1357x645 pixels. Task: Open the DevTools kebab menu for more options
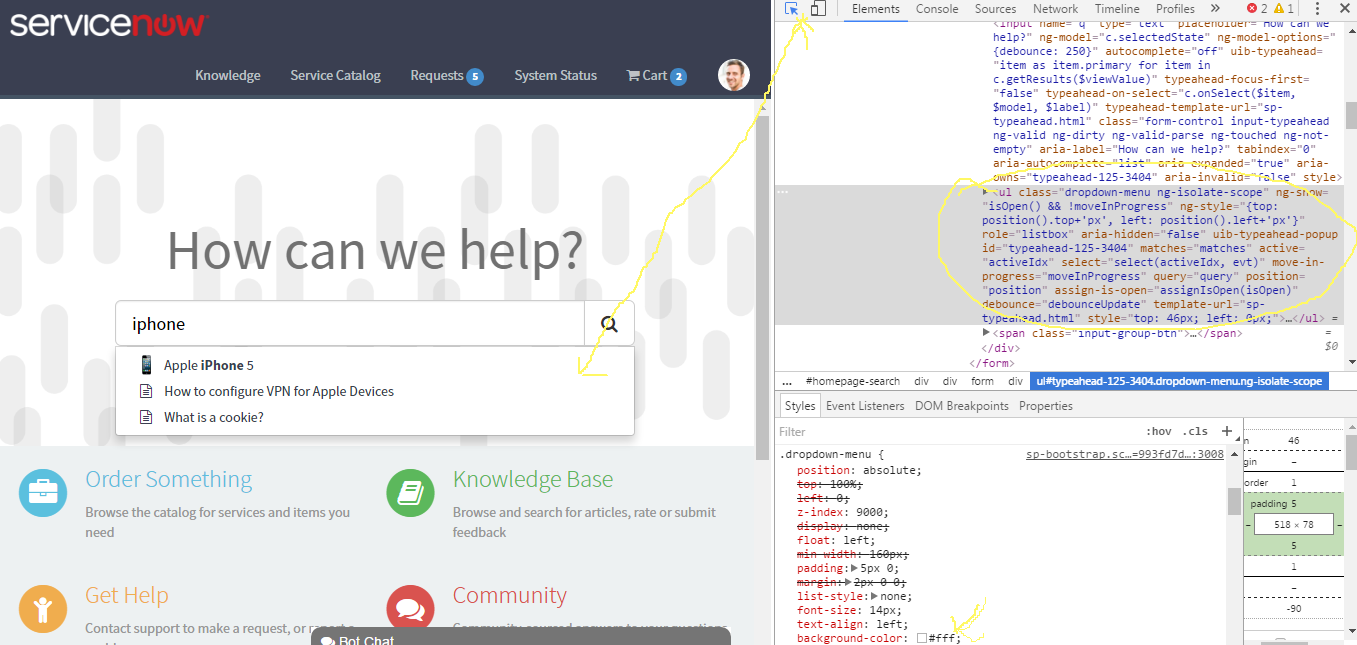pyautogui.click(x=1318, y=9)
